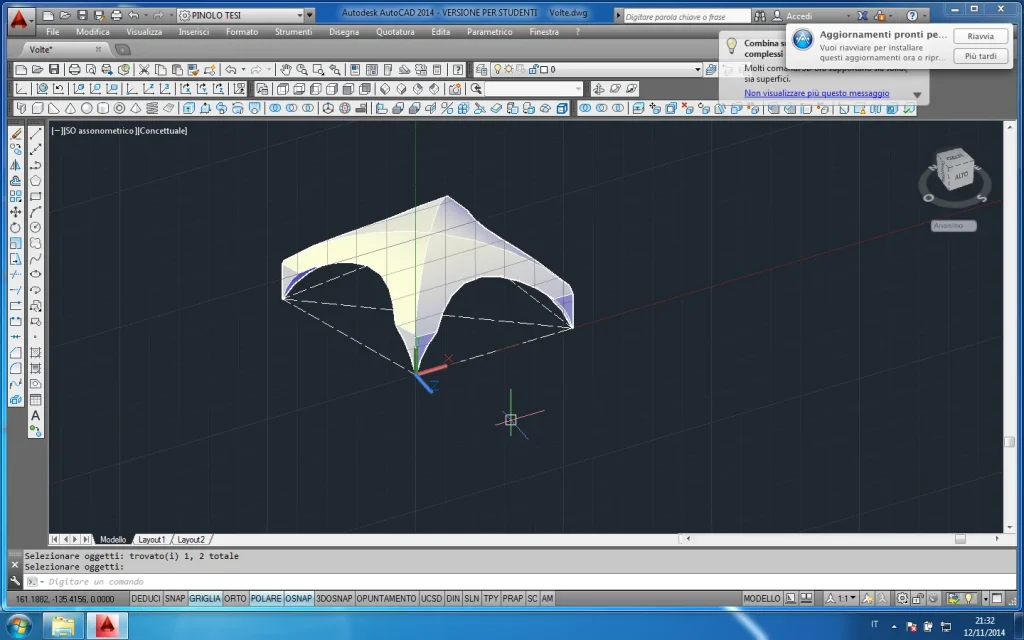Click the search keyword input field
1024x640 pixels.
tap(686, 16)
